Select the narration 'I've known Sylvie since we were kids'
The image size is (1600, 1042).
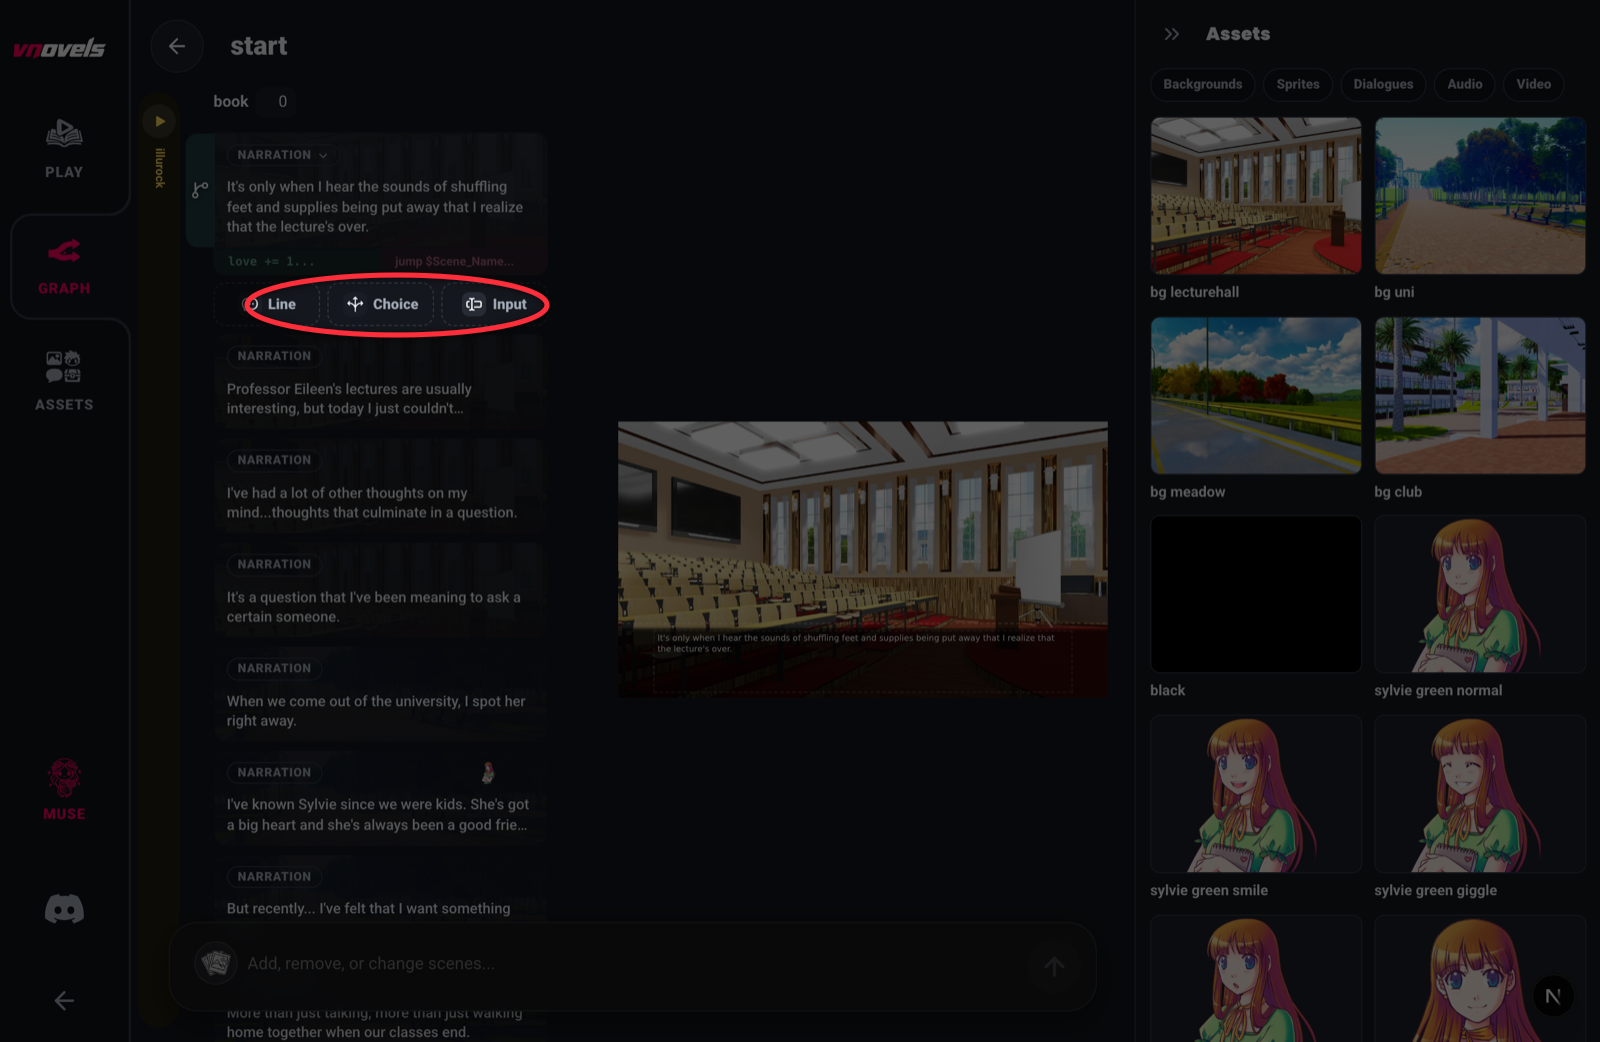(380, 800)
